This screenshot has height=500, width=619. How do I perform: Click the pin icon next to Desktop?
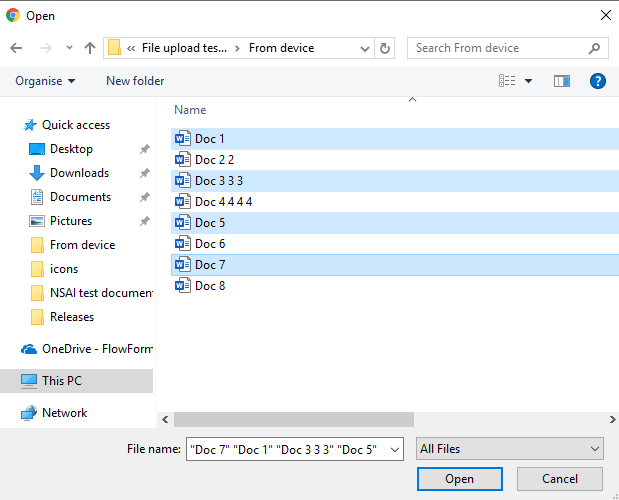click(x=144, y=149)
